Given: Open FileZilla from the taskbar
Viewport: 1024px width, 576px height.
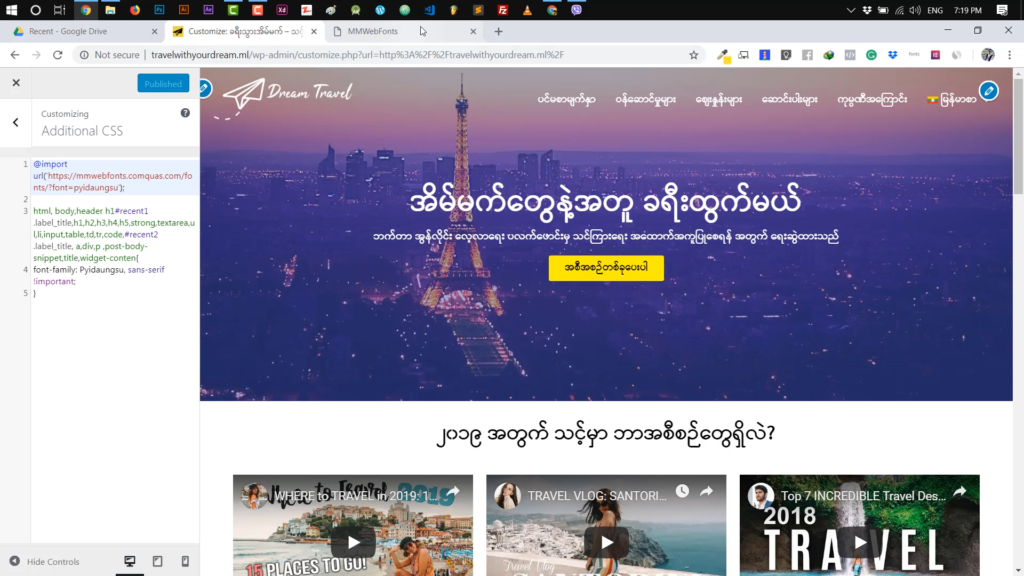Looking at the screenshot, I should pos(503,10).
